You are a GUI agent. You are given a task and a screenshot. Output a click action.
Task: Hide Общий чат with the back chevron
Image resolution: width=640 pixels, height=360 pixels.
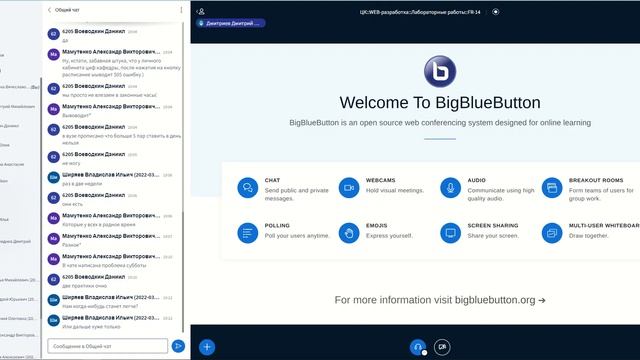click(49, 10)
